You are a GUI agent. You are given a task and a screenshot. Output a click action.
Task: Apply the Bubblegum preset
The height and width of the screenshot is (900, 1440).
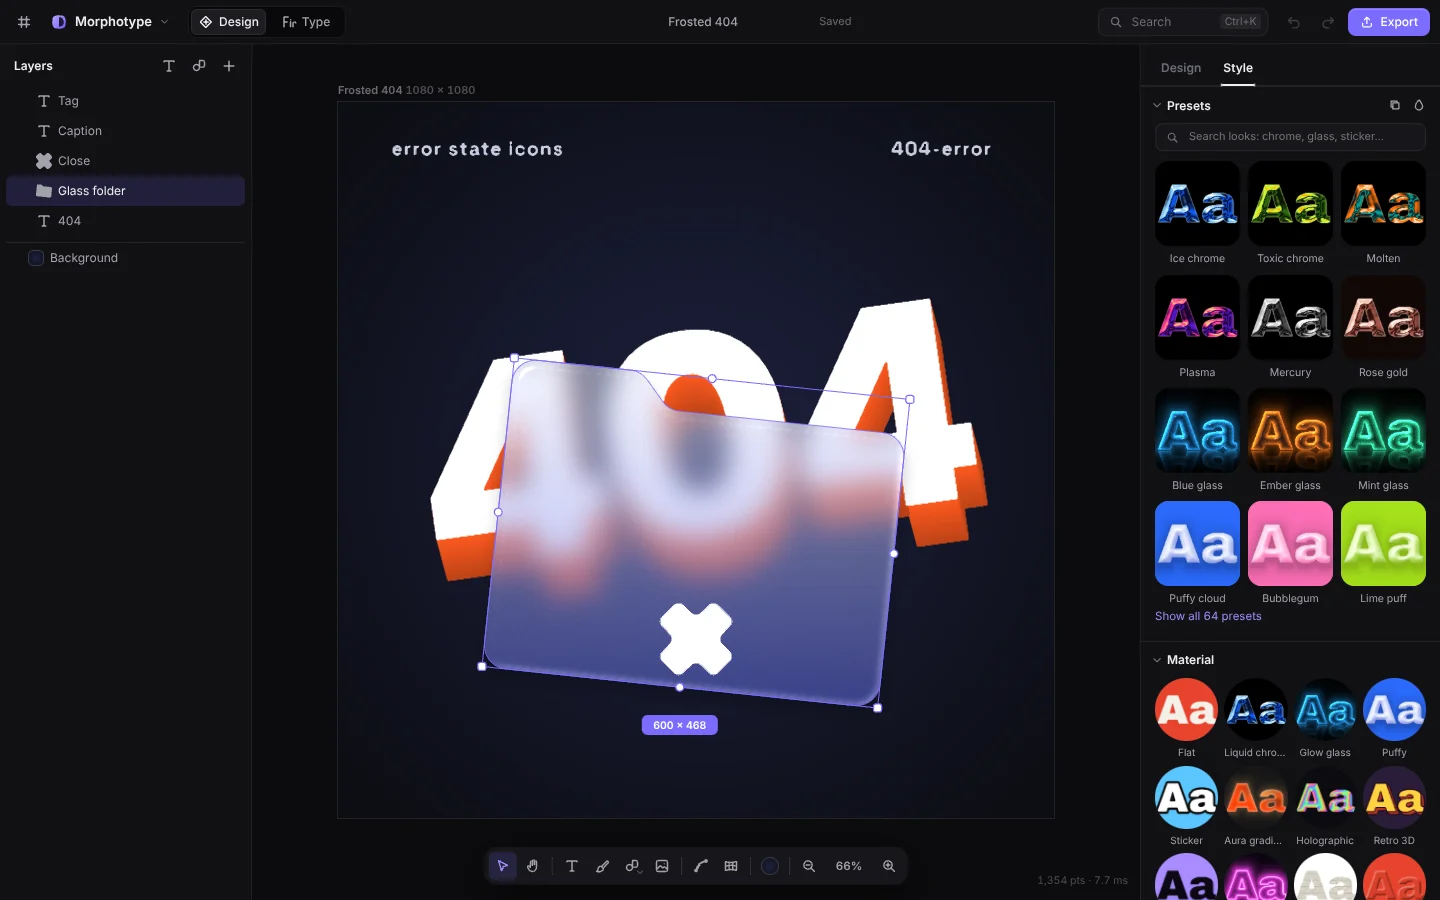tap(1290, 544)
